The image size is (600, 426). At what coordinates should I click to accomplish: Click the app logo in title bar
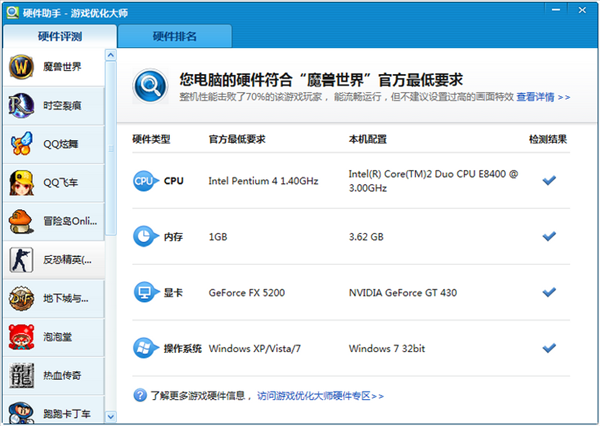[12, 12]
